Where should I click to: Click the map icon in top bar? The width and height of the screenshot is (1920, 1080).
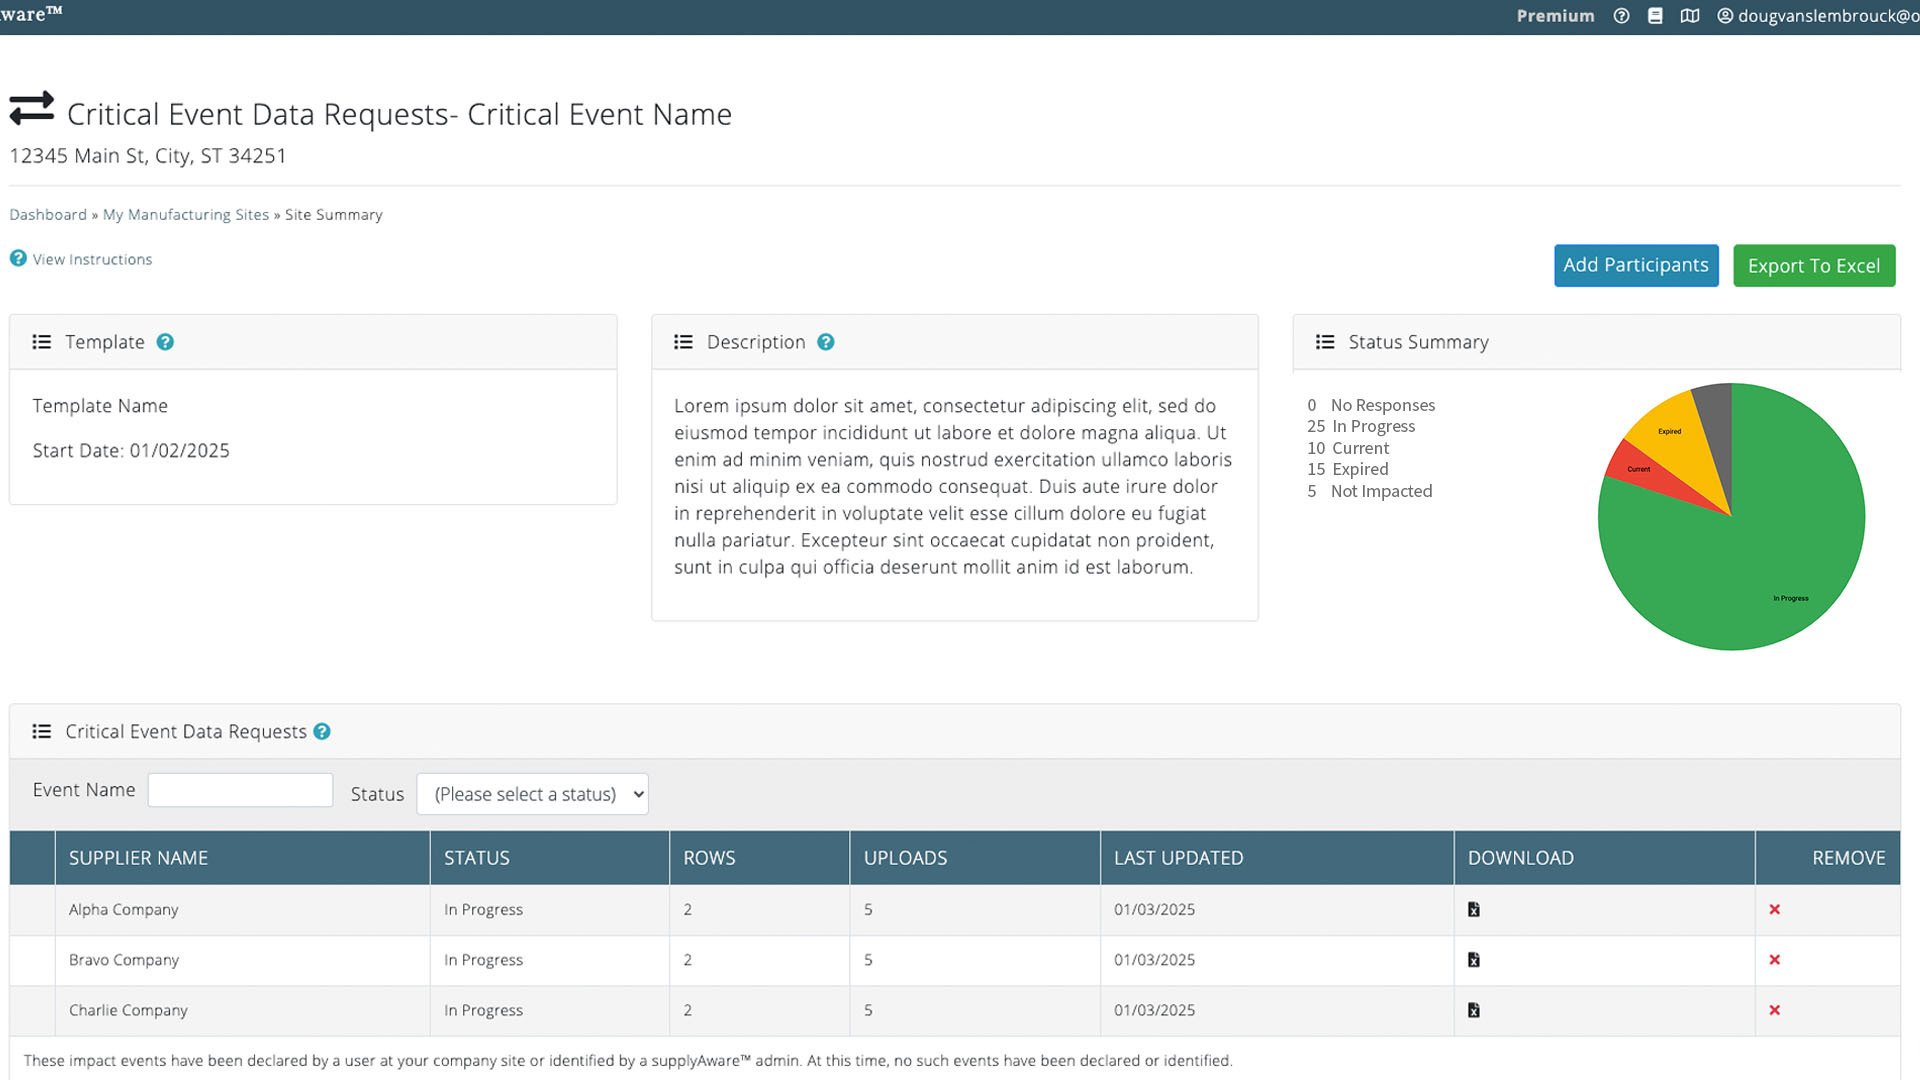pyautogui.click(x=1689, y=16)
